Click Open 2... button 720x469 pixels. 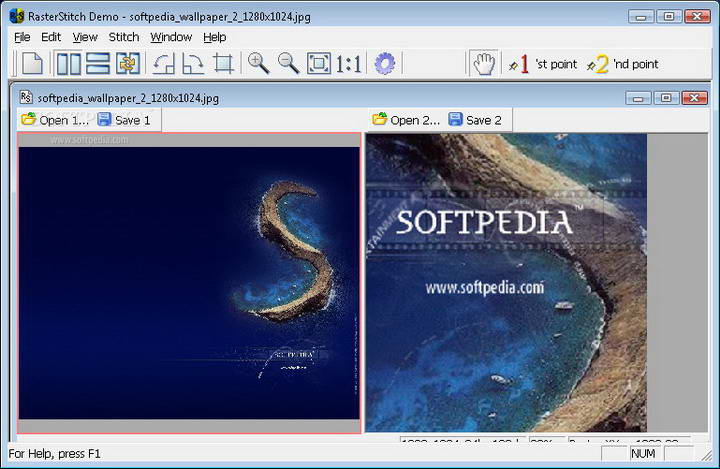(406, 120)
